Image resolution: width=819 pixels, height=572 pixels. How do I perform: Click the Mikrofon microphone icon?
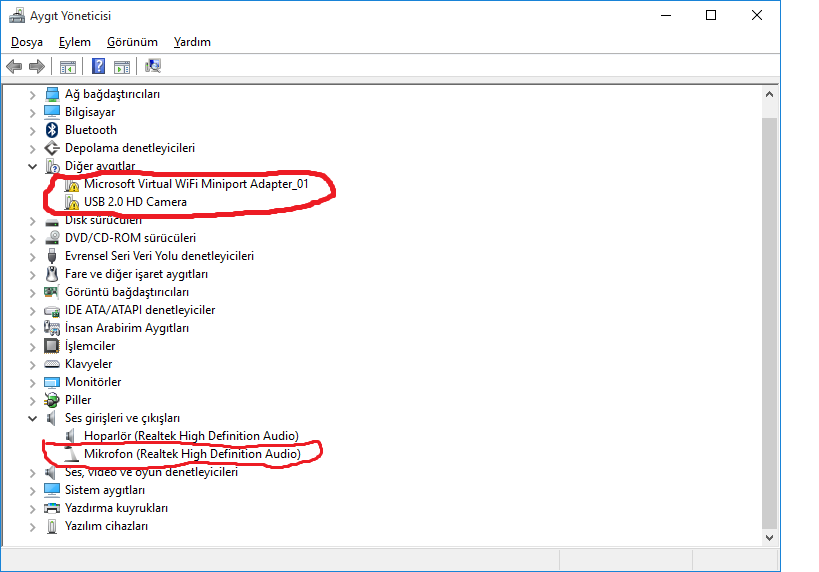click(72, 454)
